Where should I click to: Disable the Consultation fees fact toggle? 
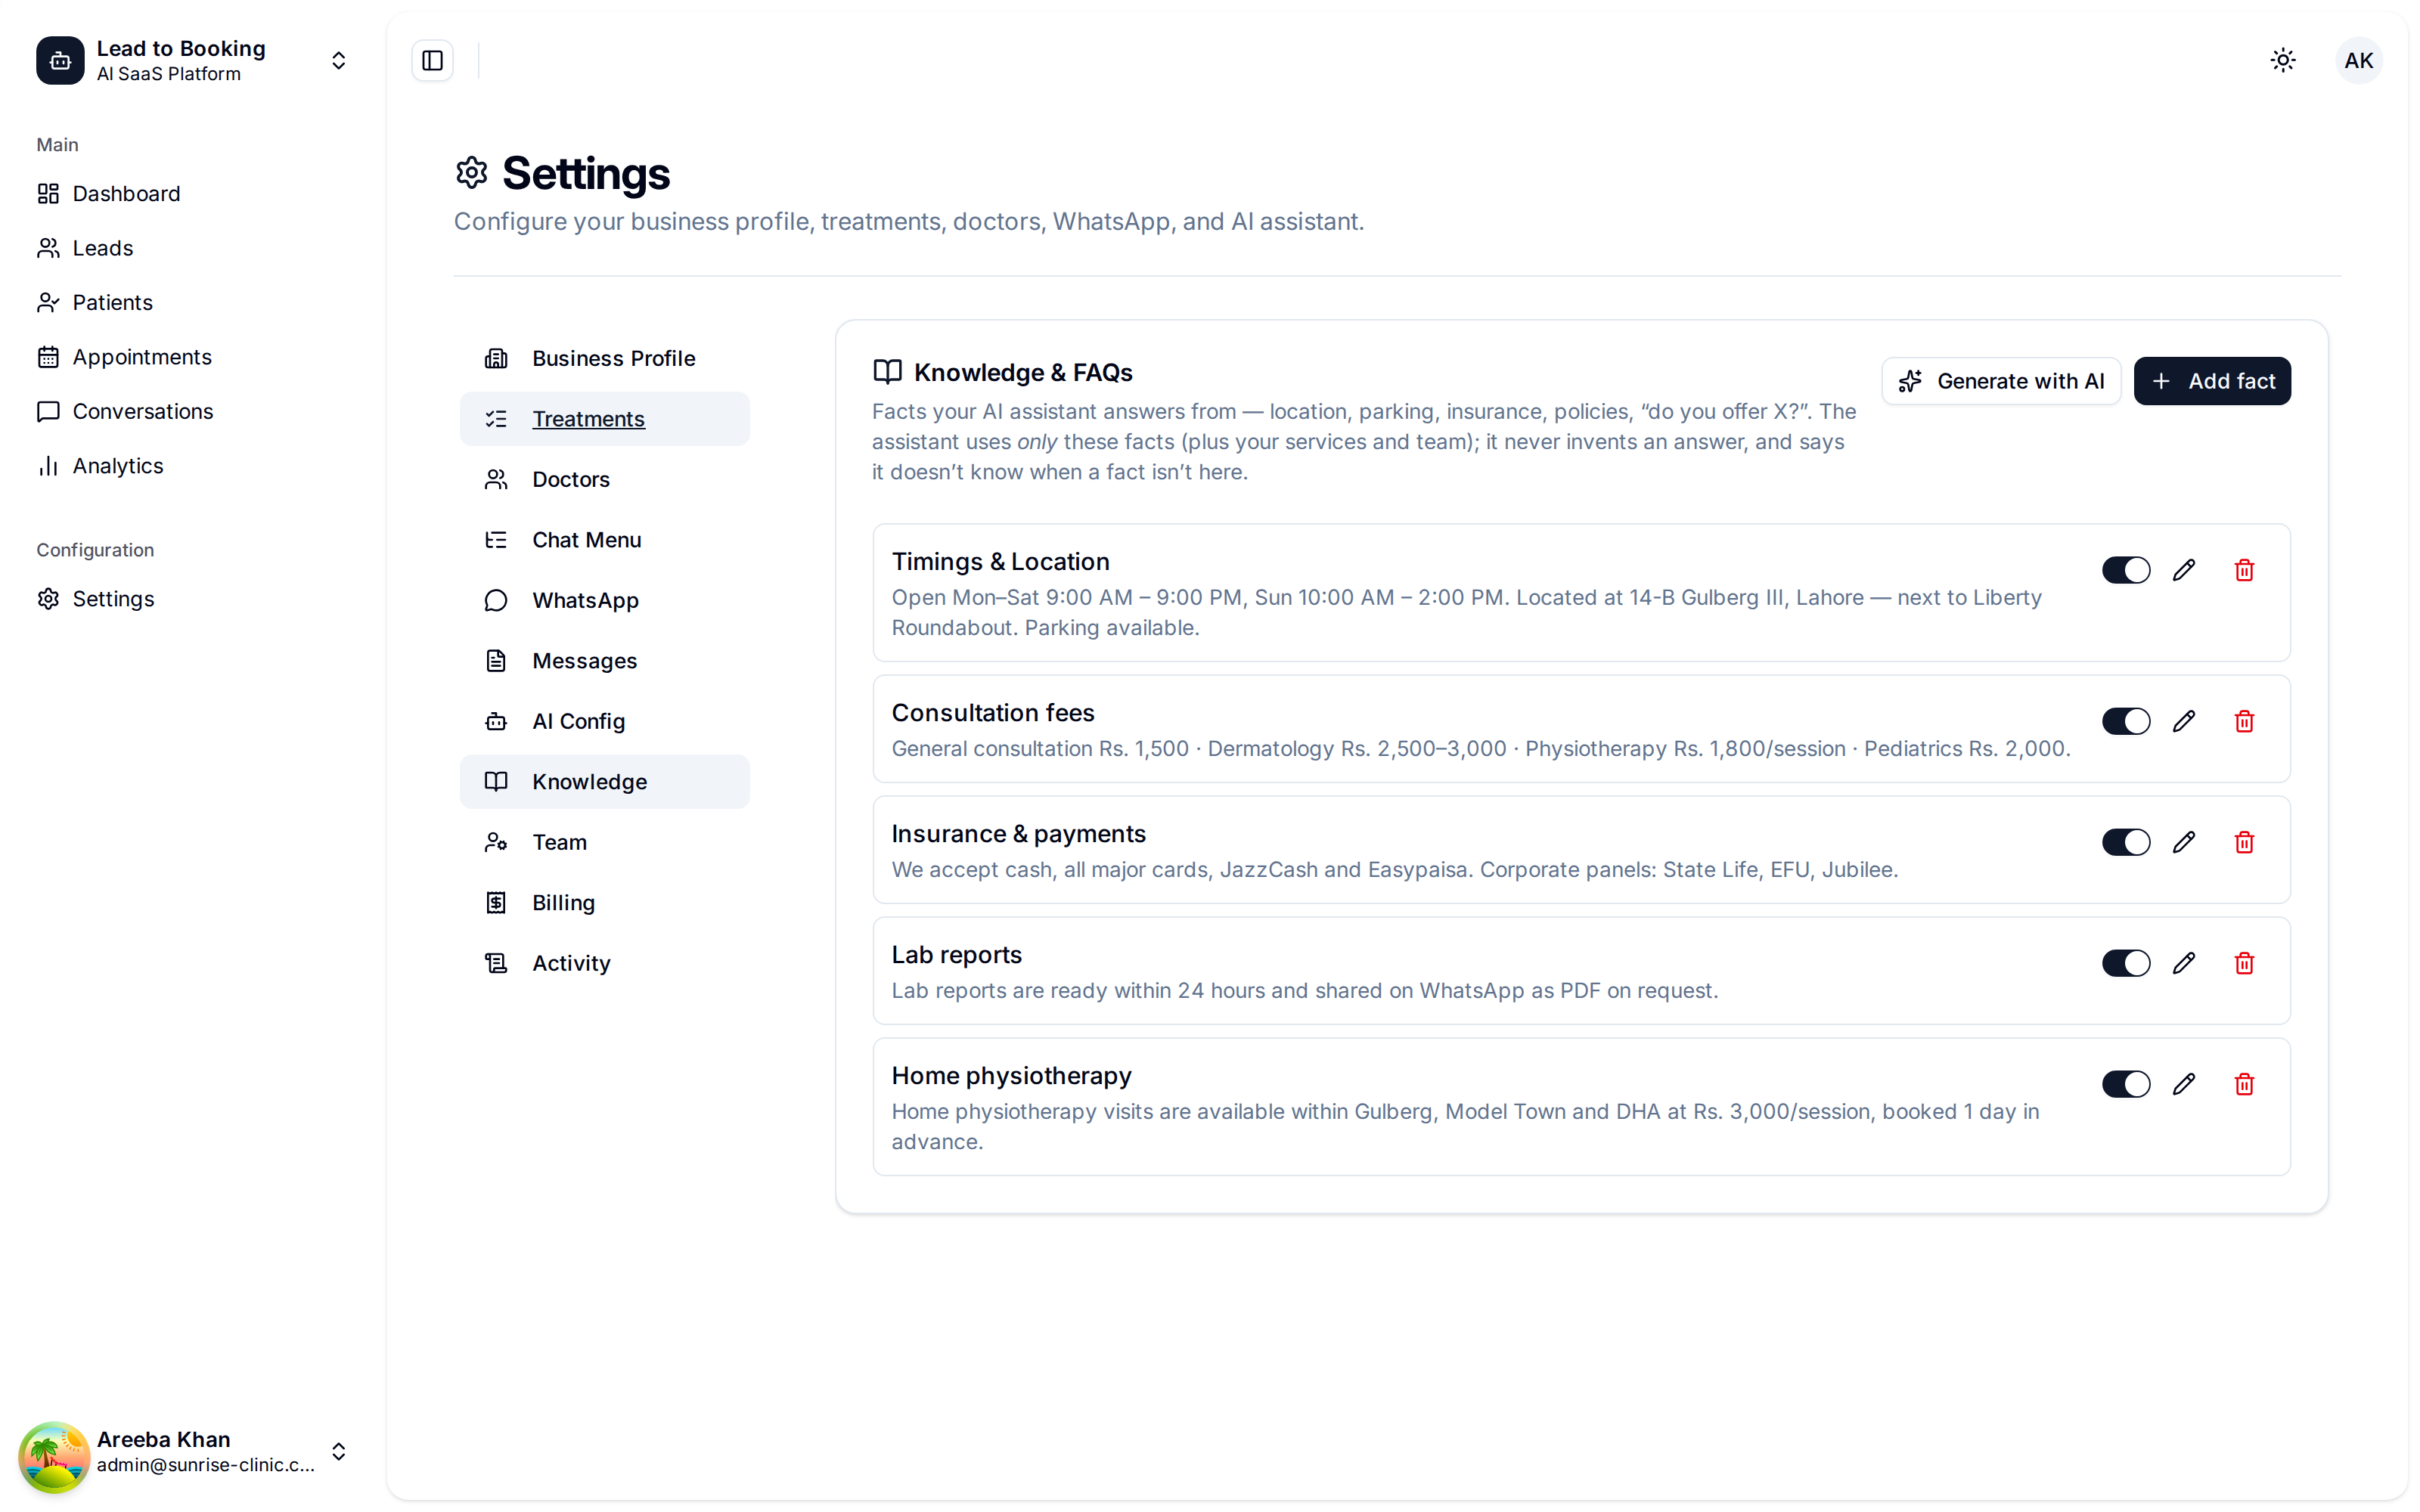pyautogui.click(x=2126, y=721)
